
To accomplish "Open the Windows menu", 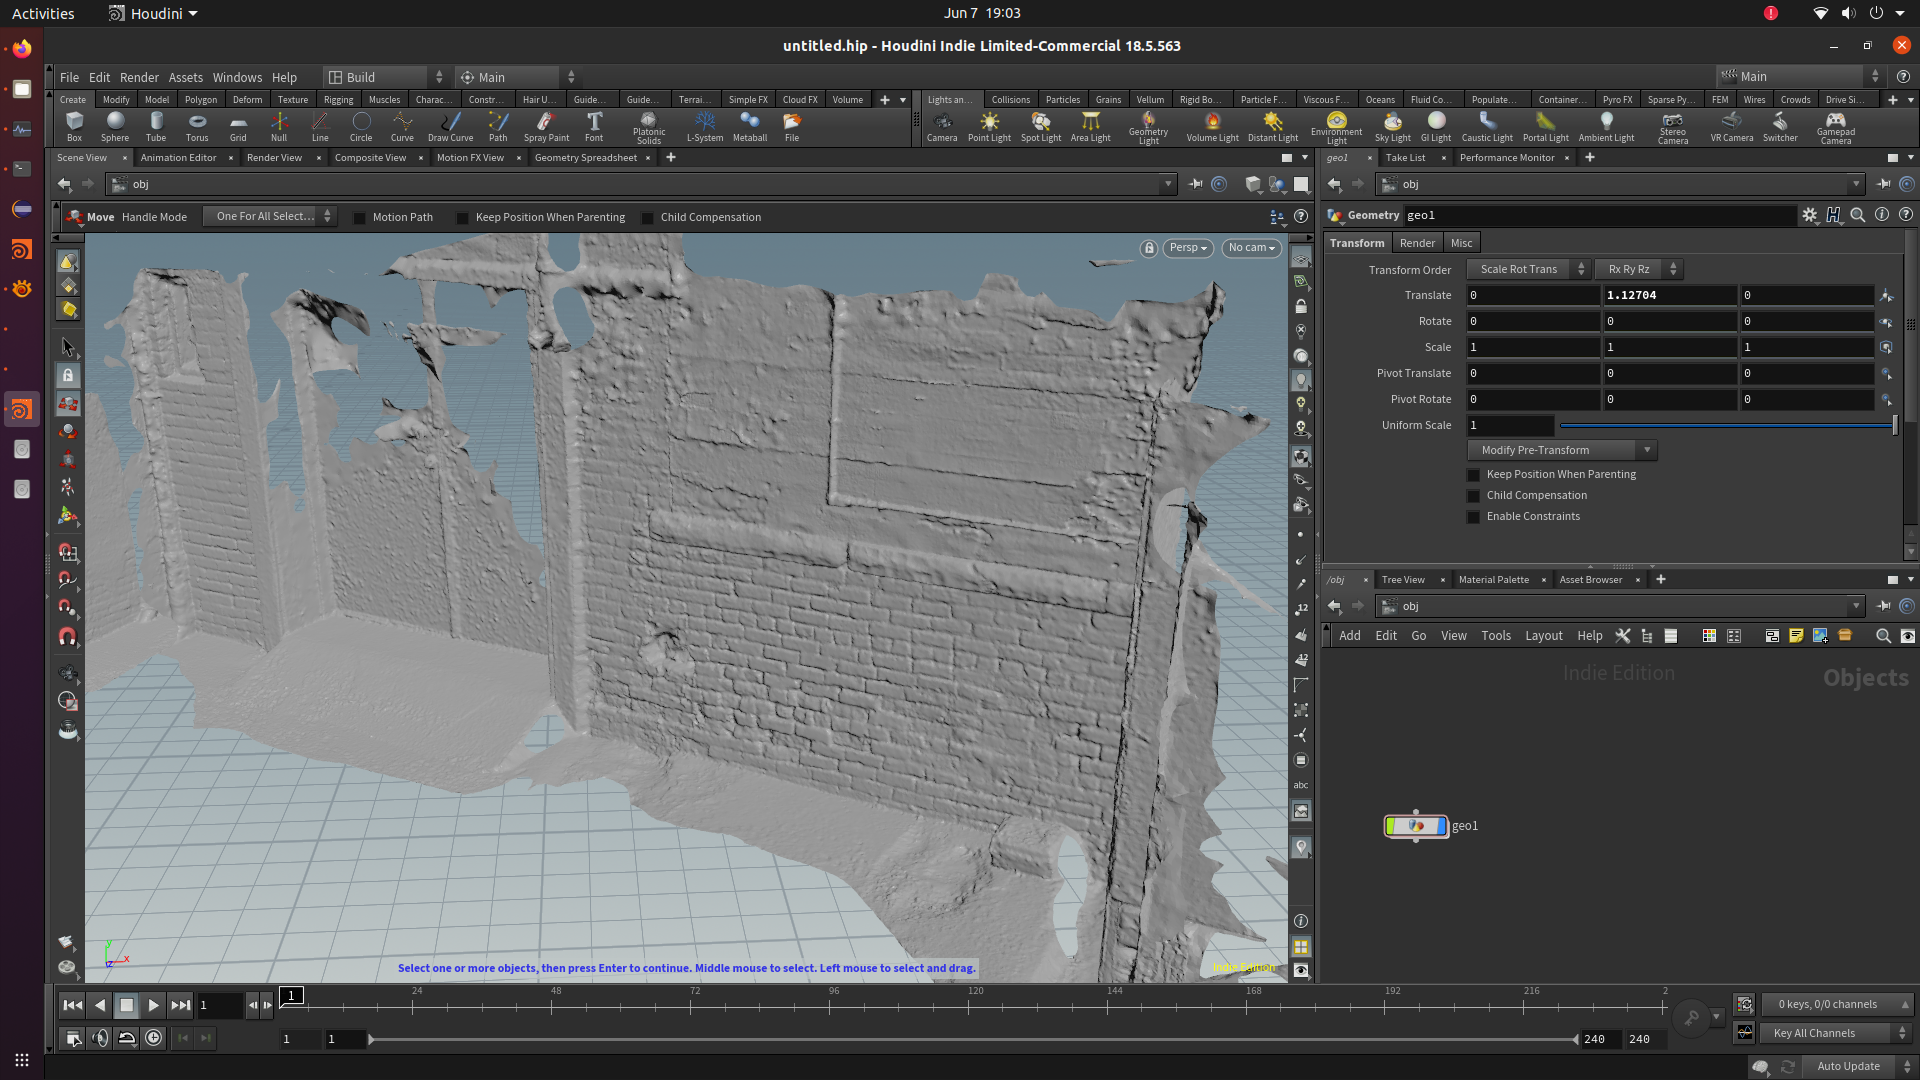I will (237, 77).
